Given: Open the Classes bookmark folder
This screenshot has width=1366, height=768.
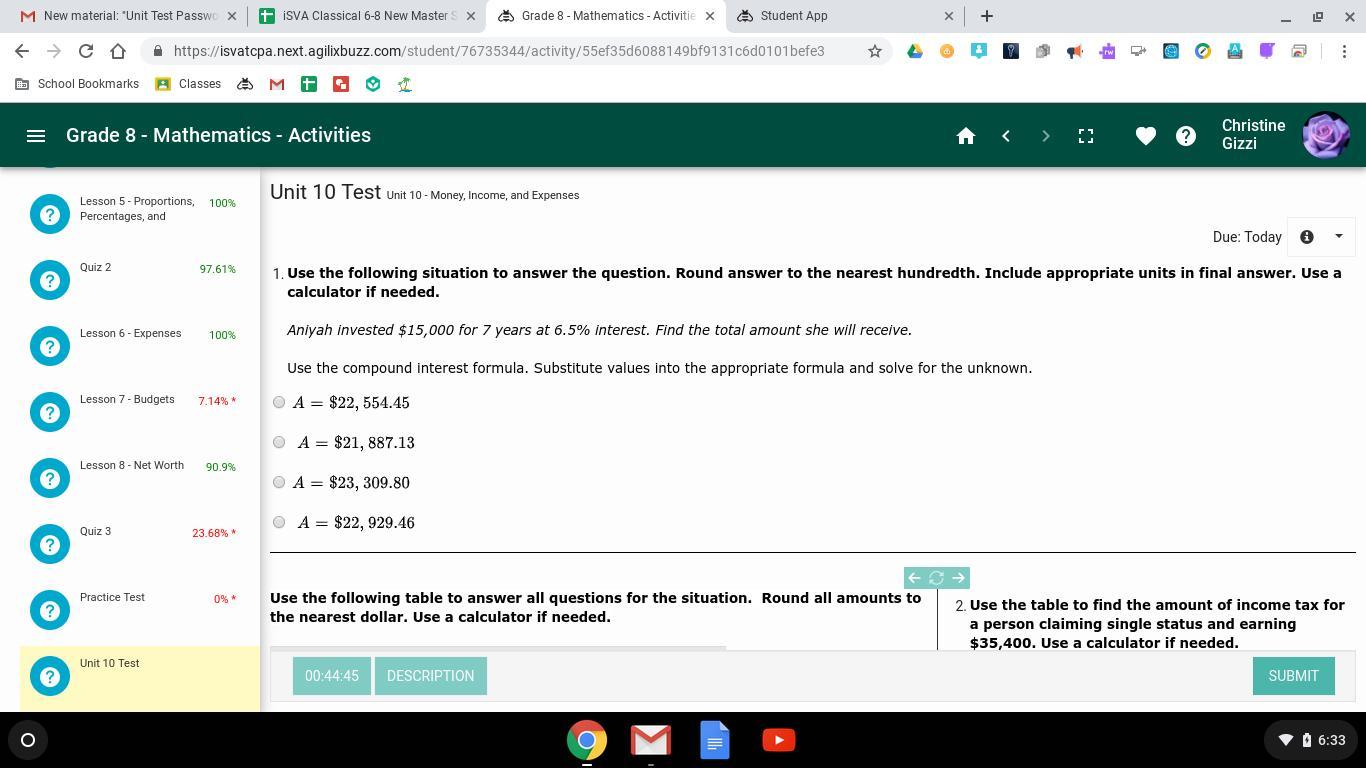Looking at the screenshot, I should click(x=188, y=84).
